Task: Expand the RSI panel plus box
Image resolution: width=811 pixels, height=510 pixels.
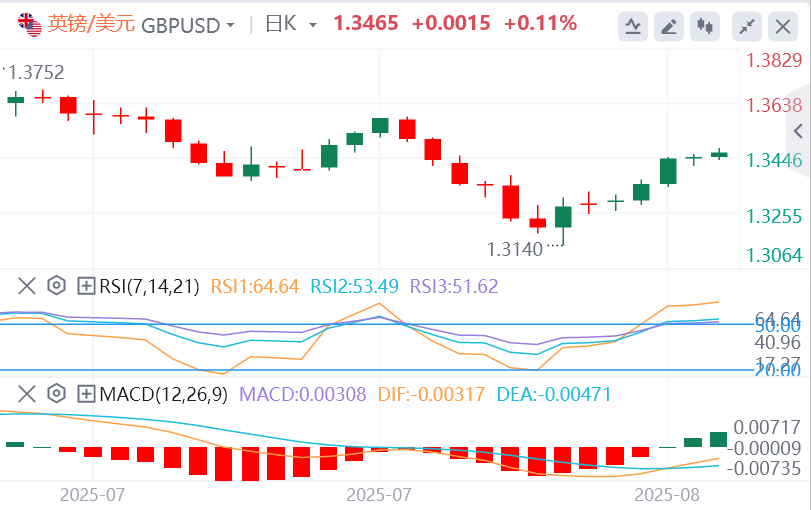Action: [86, 286]
